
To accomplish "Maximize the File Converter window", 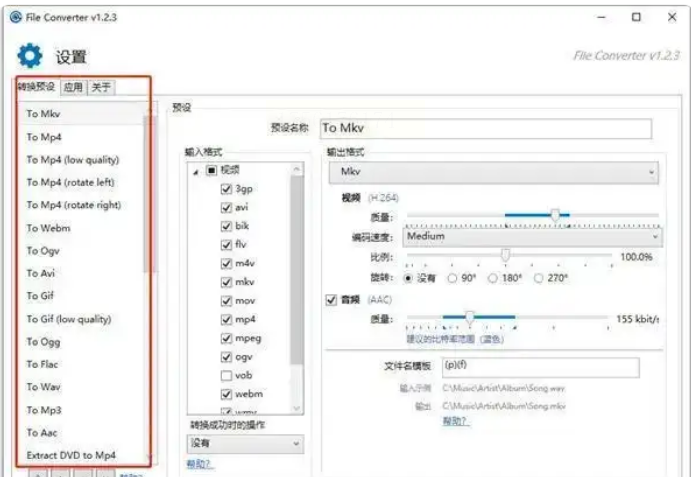I will pos(636,17).
